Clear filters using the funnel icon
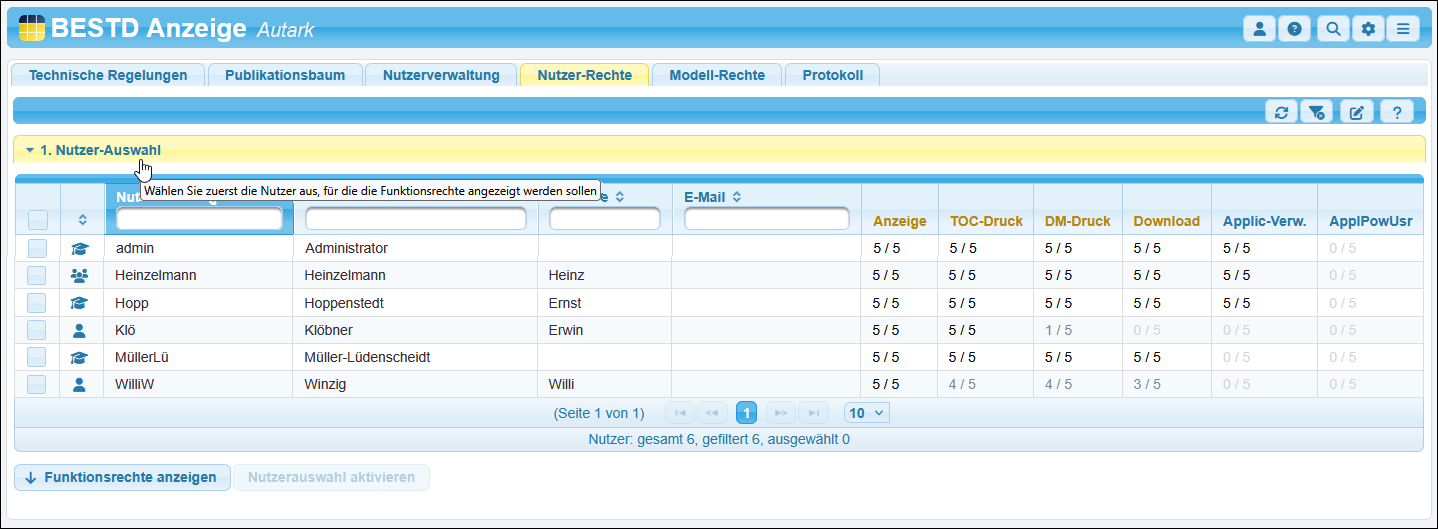The image size is (1438, 529). 1317,112
